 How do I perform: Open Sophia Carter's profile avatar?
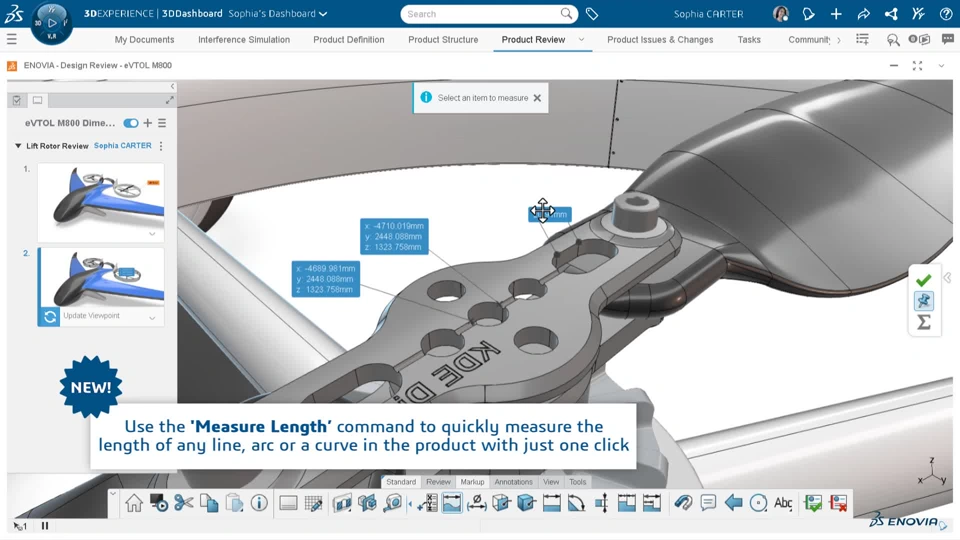pyautogui.click(x=781, y=13)
